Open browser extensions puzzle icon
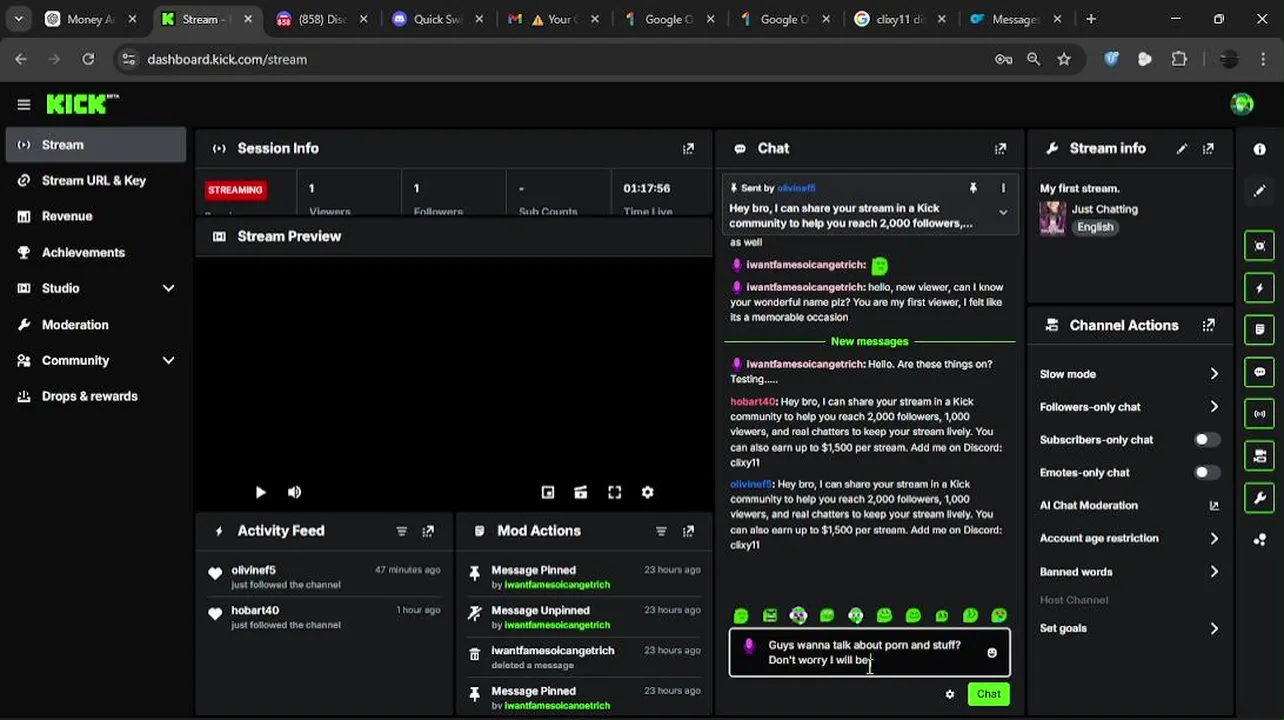This screenshot has height=720, width=1284. click(x=1179, y=59)
